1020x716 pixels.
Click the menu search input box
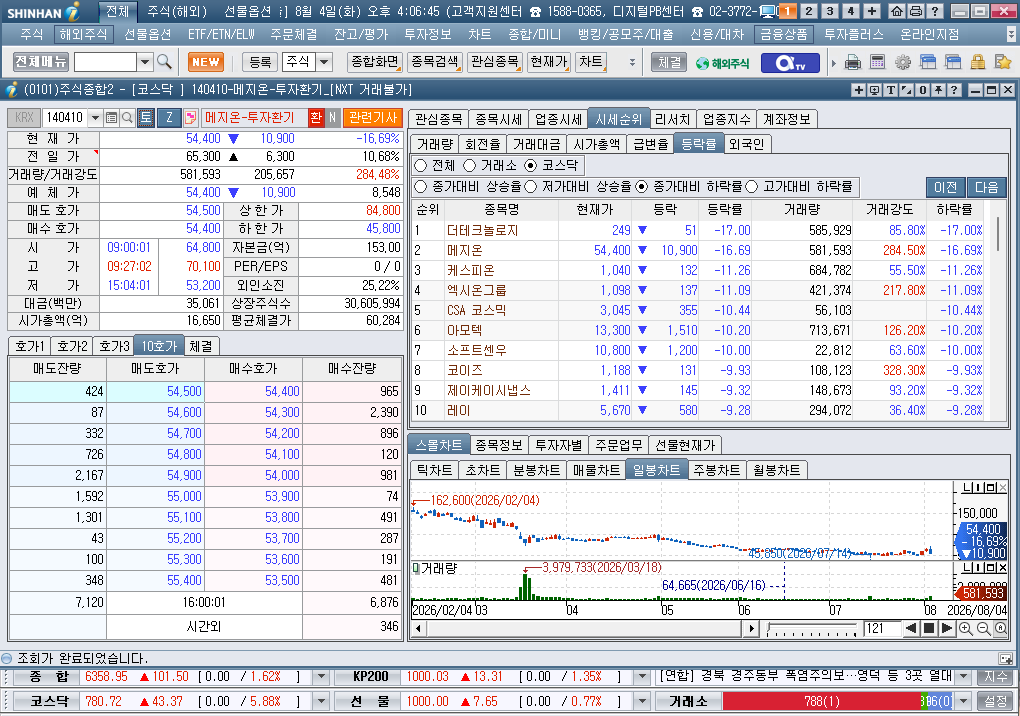click(x=105, y=62)
